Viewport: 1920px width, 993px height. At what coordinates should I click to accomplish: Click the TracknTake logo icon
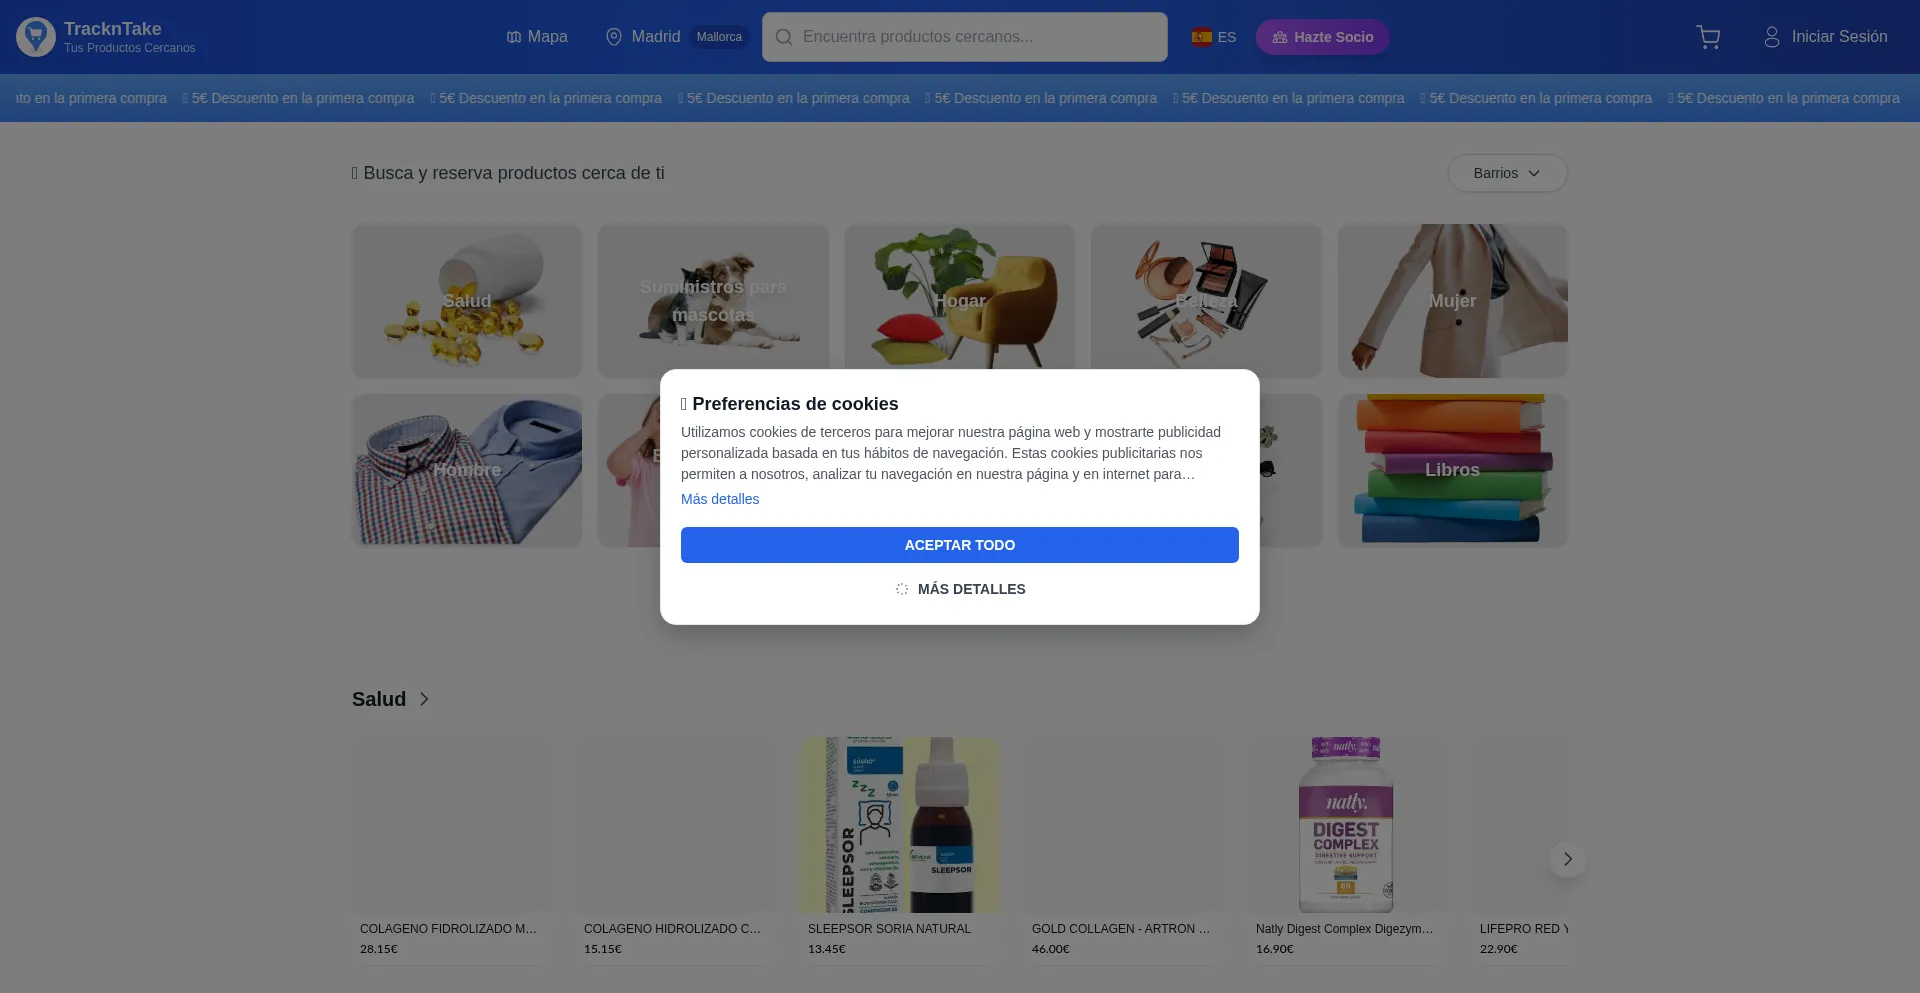(x=36, y=37)
